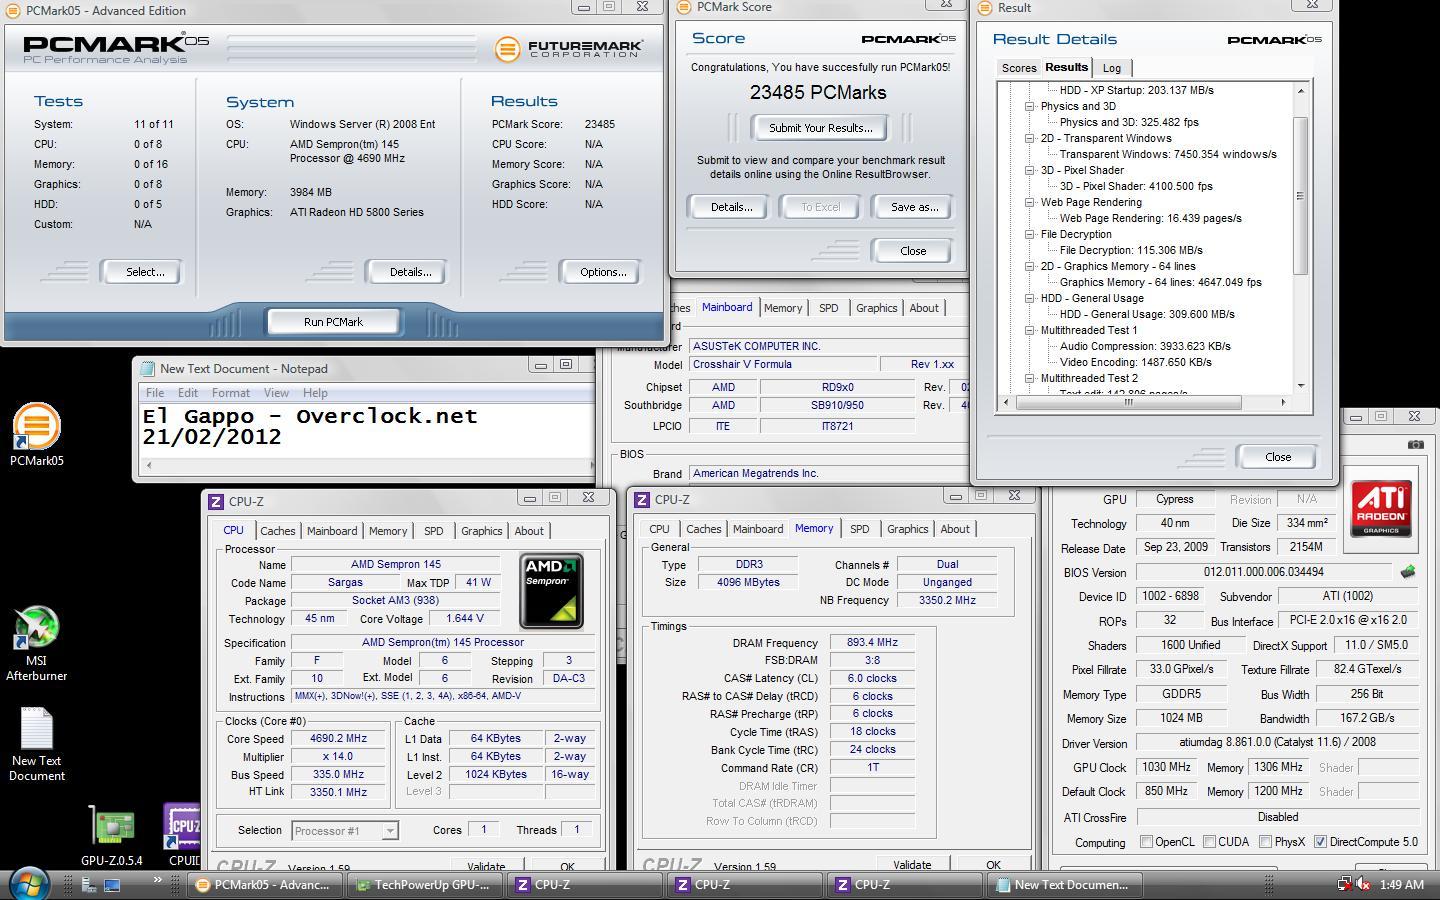The height and width of the screenshot is (900, 1440).
Task: Click the Server Manager quick launch icon
Action: coord(89,884)
